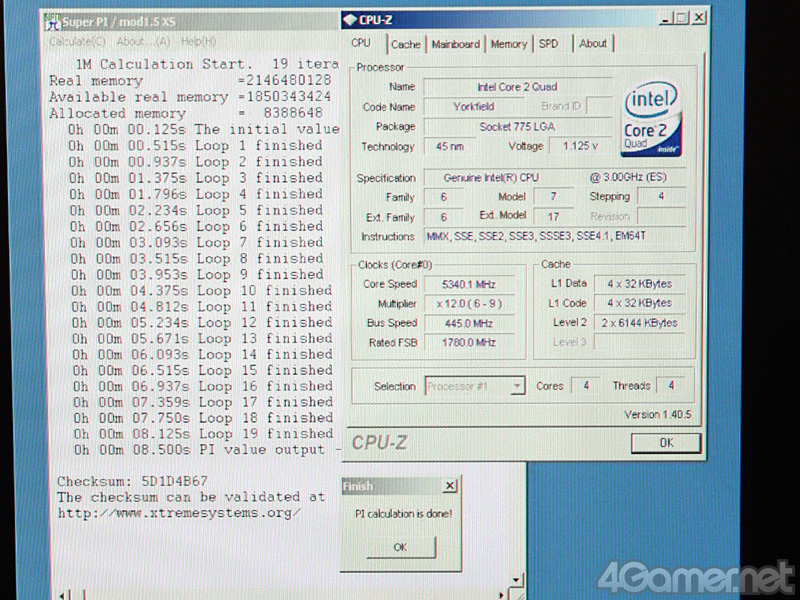Viewport: 800px width, 600px height.
Task: Click the Threads value field
Action: coord(671,386)
